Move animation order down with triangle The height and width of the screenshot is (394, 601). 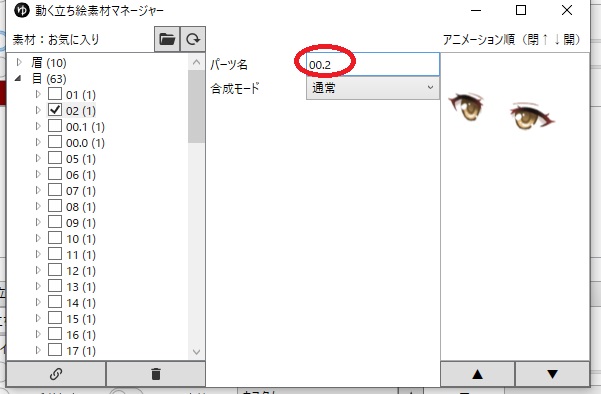552,374
